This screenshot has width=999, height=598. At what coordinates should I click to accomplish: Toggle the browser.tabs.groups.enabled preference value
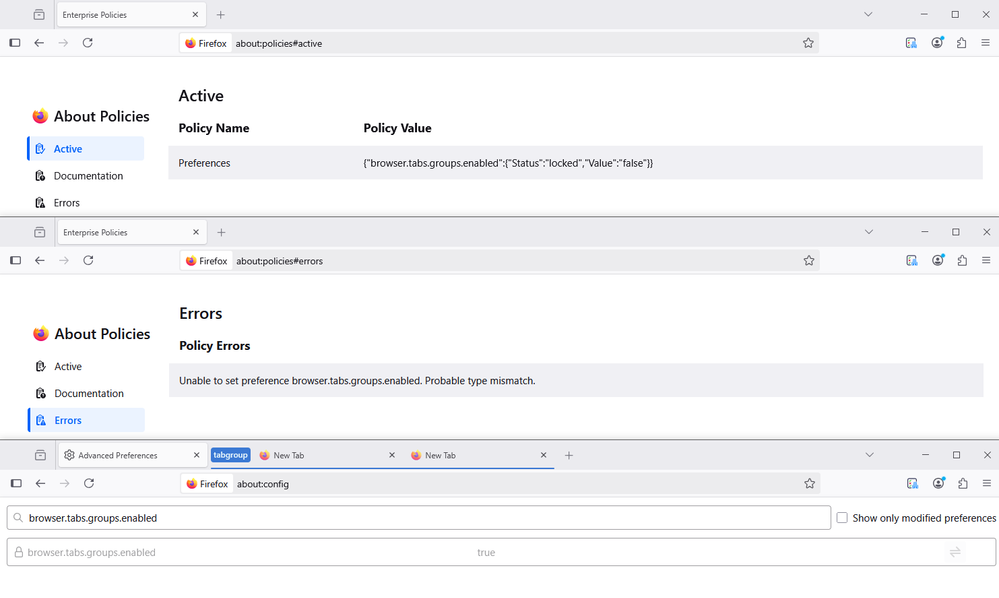coord(954,552)
